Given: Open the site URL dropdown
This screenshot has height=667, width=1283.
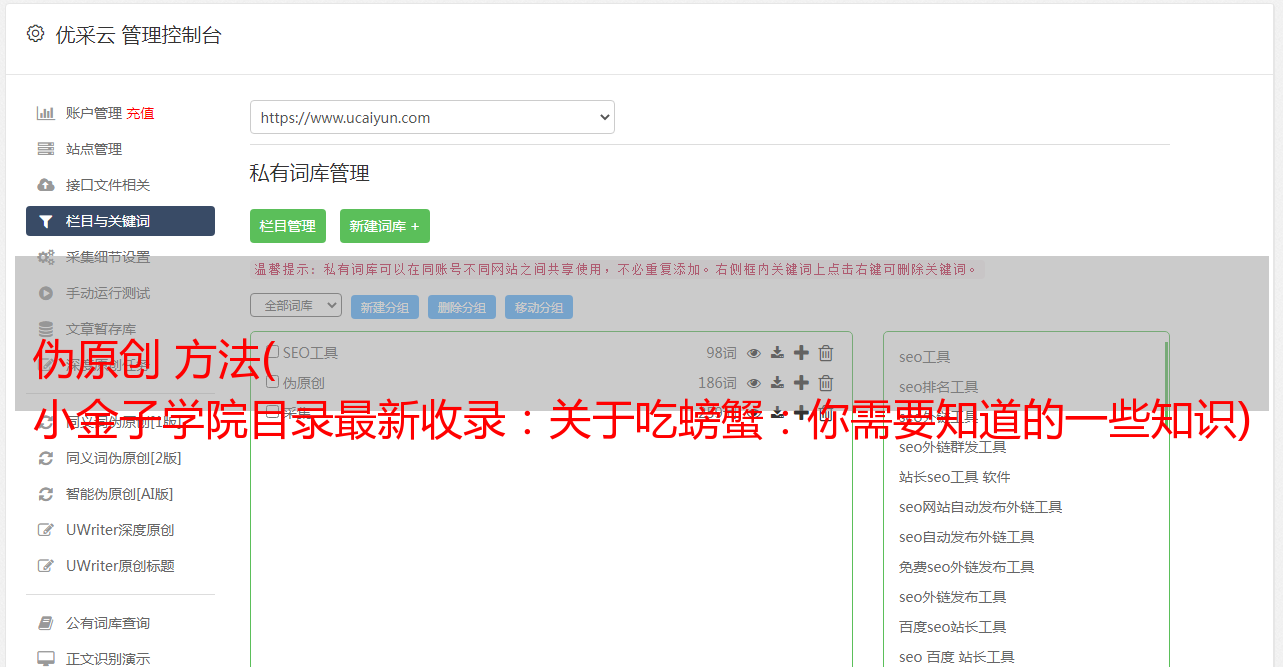Looking at the screenshot, I should pyautogui.click(x=432, y=117).
